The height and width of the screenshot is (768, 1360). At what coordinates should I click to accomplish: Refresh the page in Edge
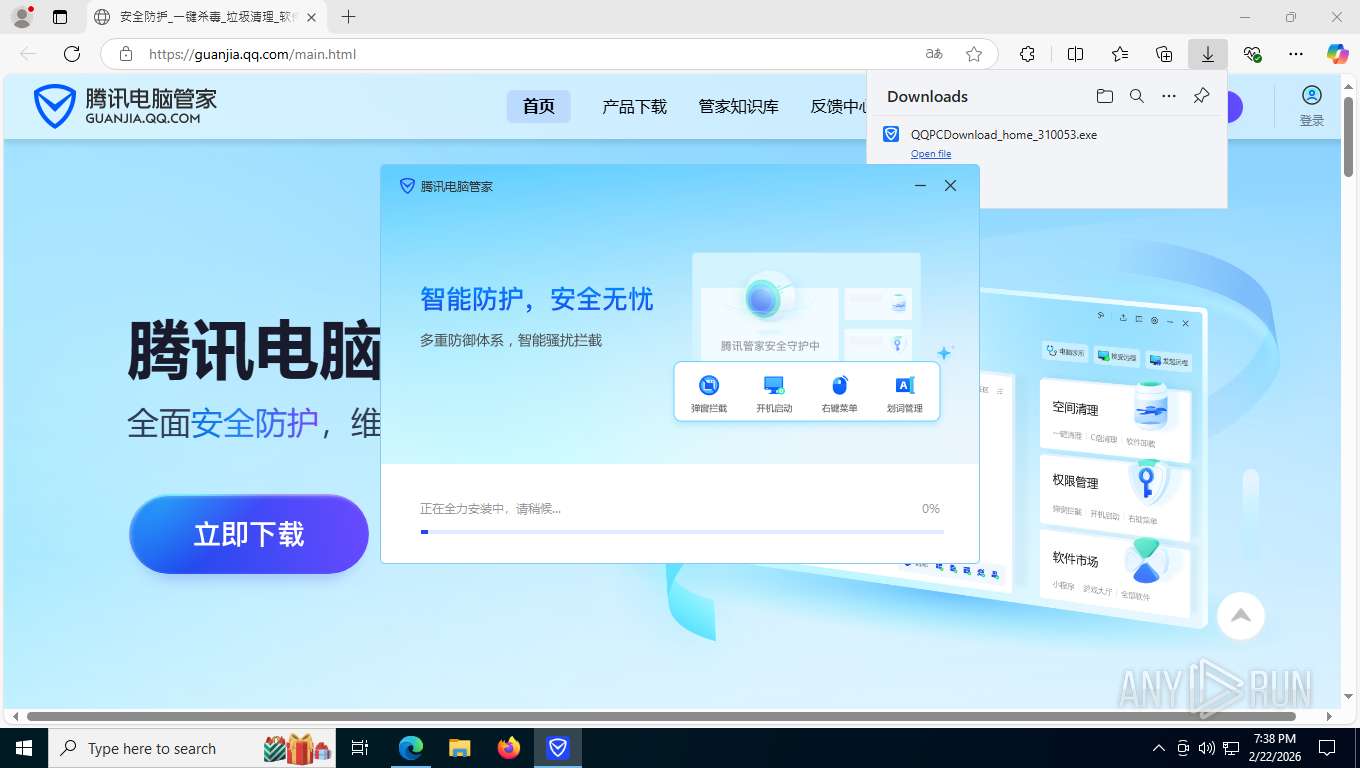click(71, 54)
